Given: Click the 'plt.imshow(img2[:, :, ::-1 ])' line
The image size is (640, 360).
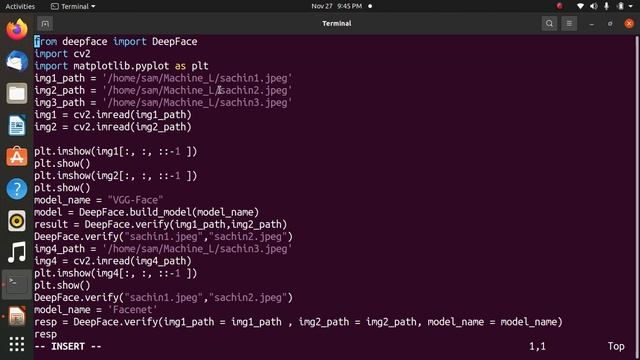Looking at the screenshot, I should (116, 176).
